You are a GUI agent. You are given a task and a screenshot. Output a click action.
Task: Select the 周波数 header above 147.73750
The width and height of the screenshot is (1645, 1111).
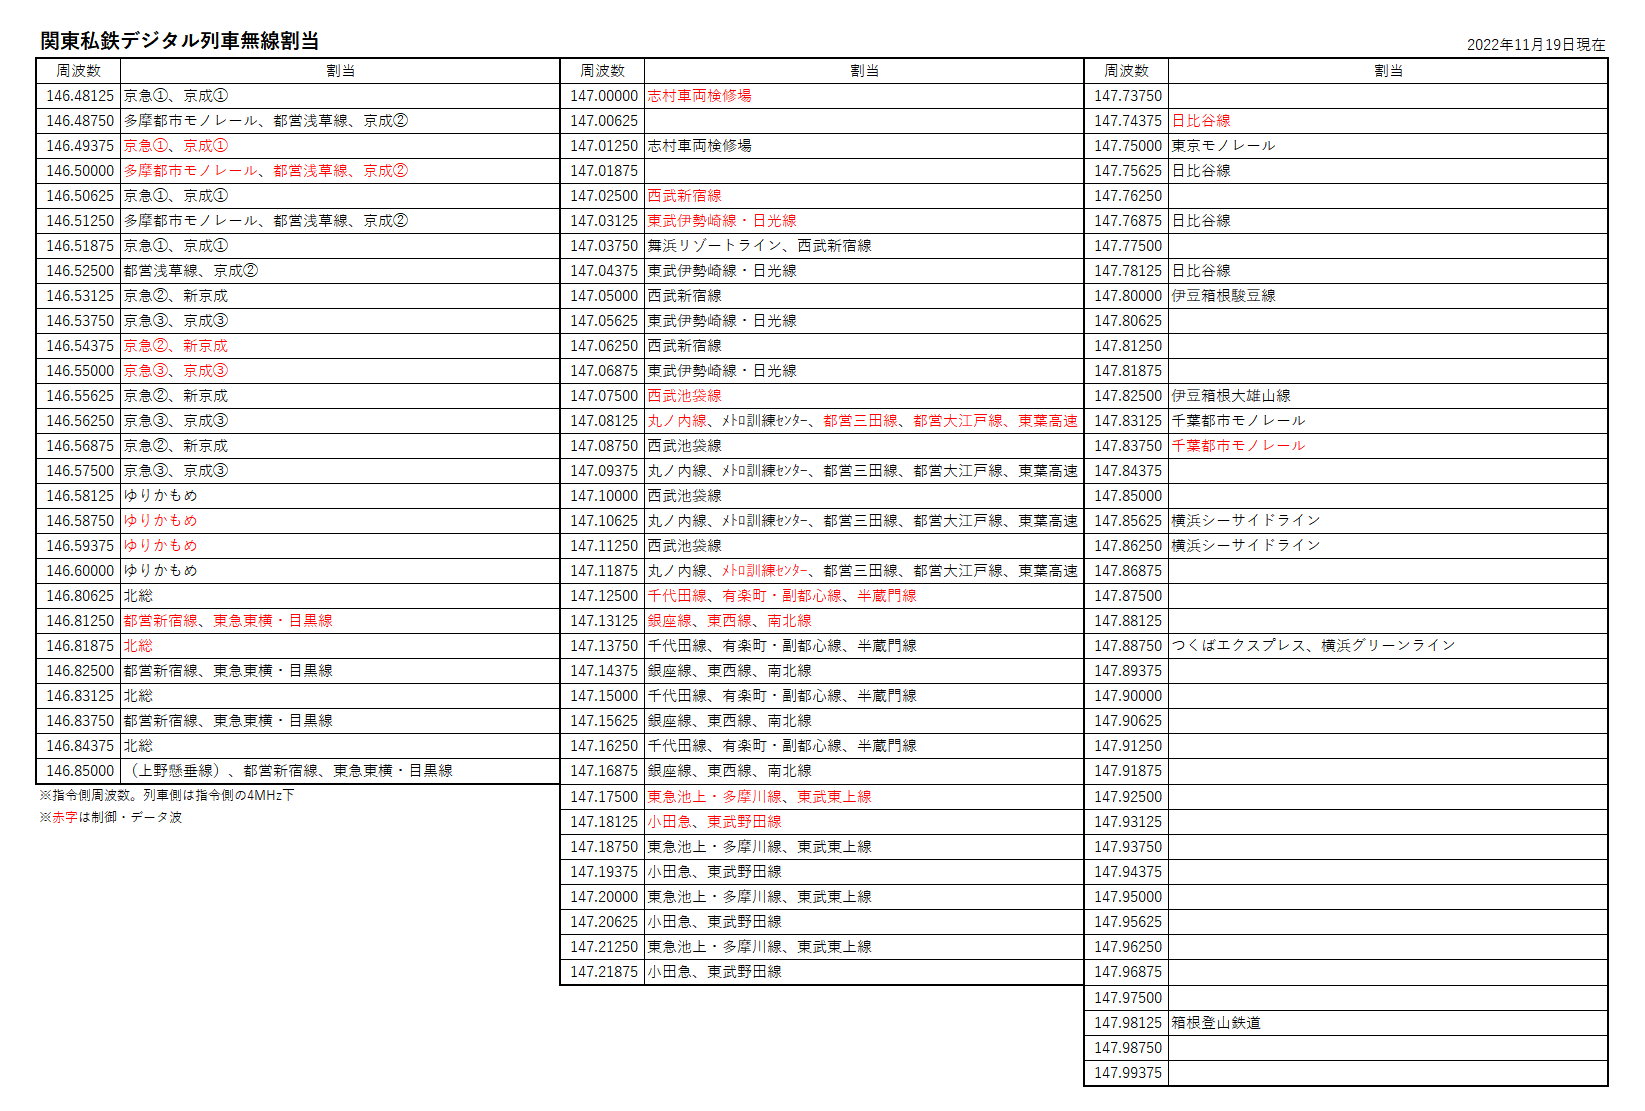(x=1126, y=71)
